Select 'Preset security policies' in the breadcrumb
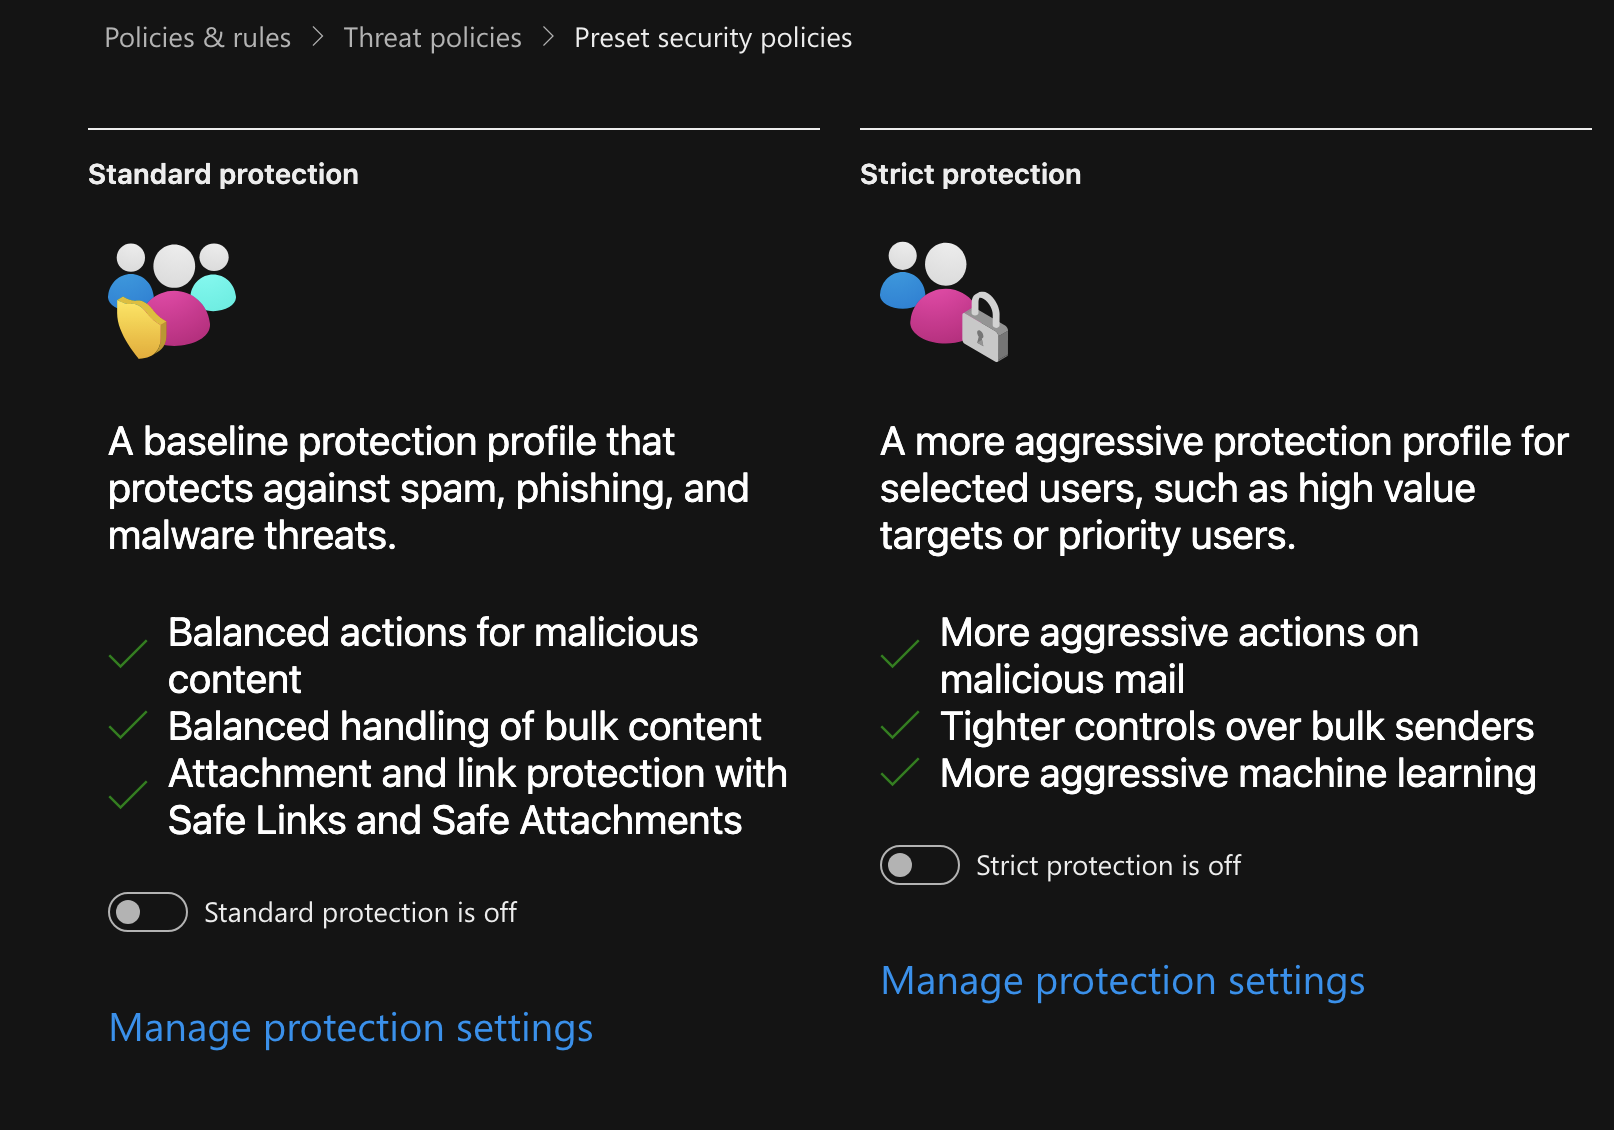 pos(713,37)
